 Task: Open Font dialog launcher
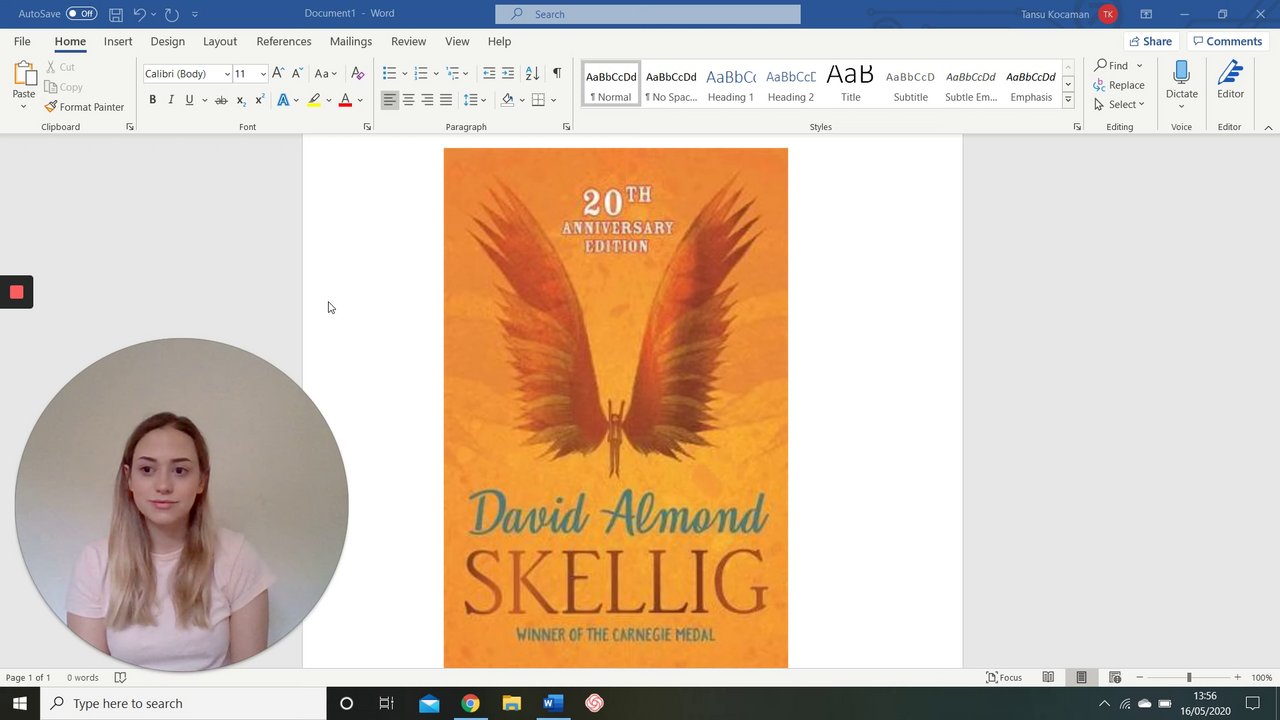tap(367, 127)
